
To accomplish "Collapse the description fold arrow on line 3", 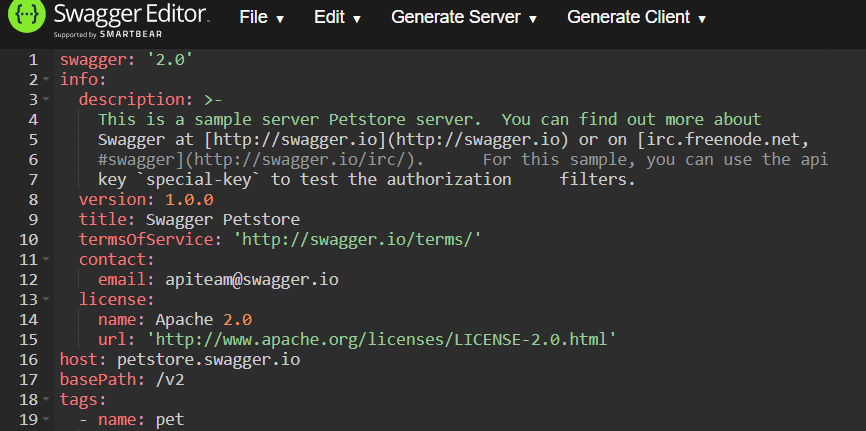I will [x=46, y=99].
